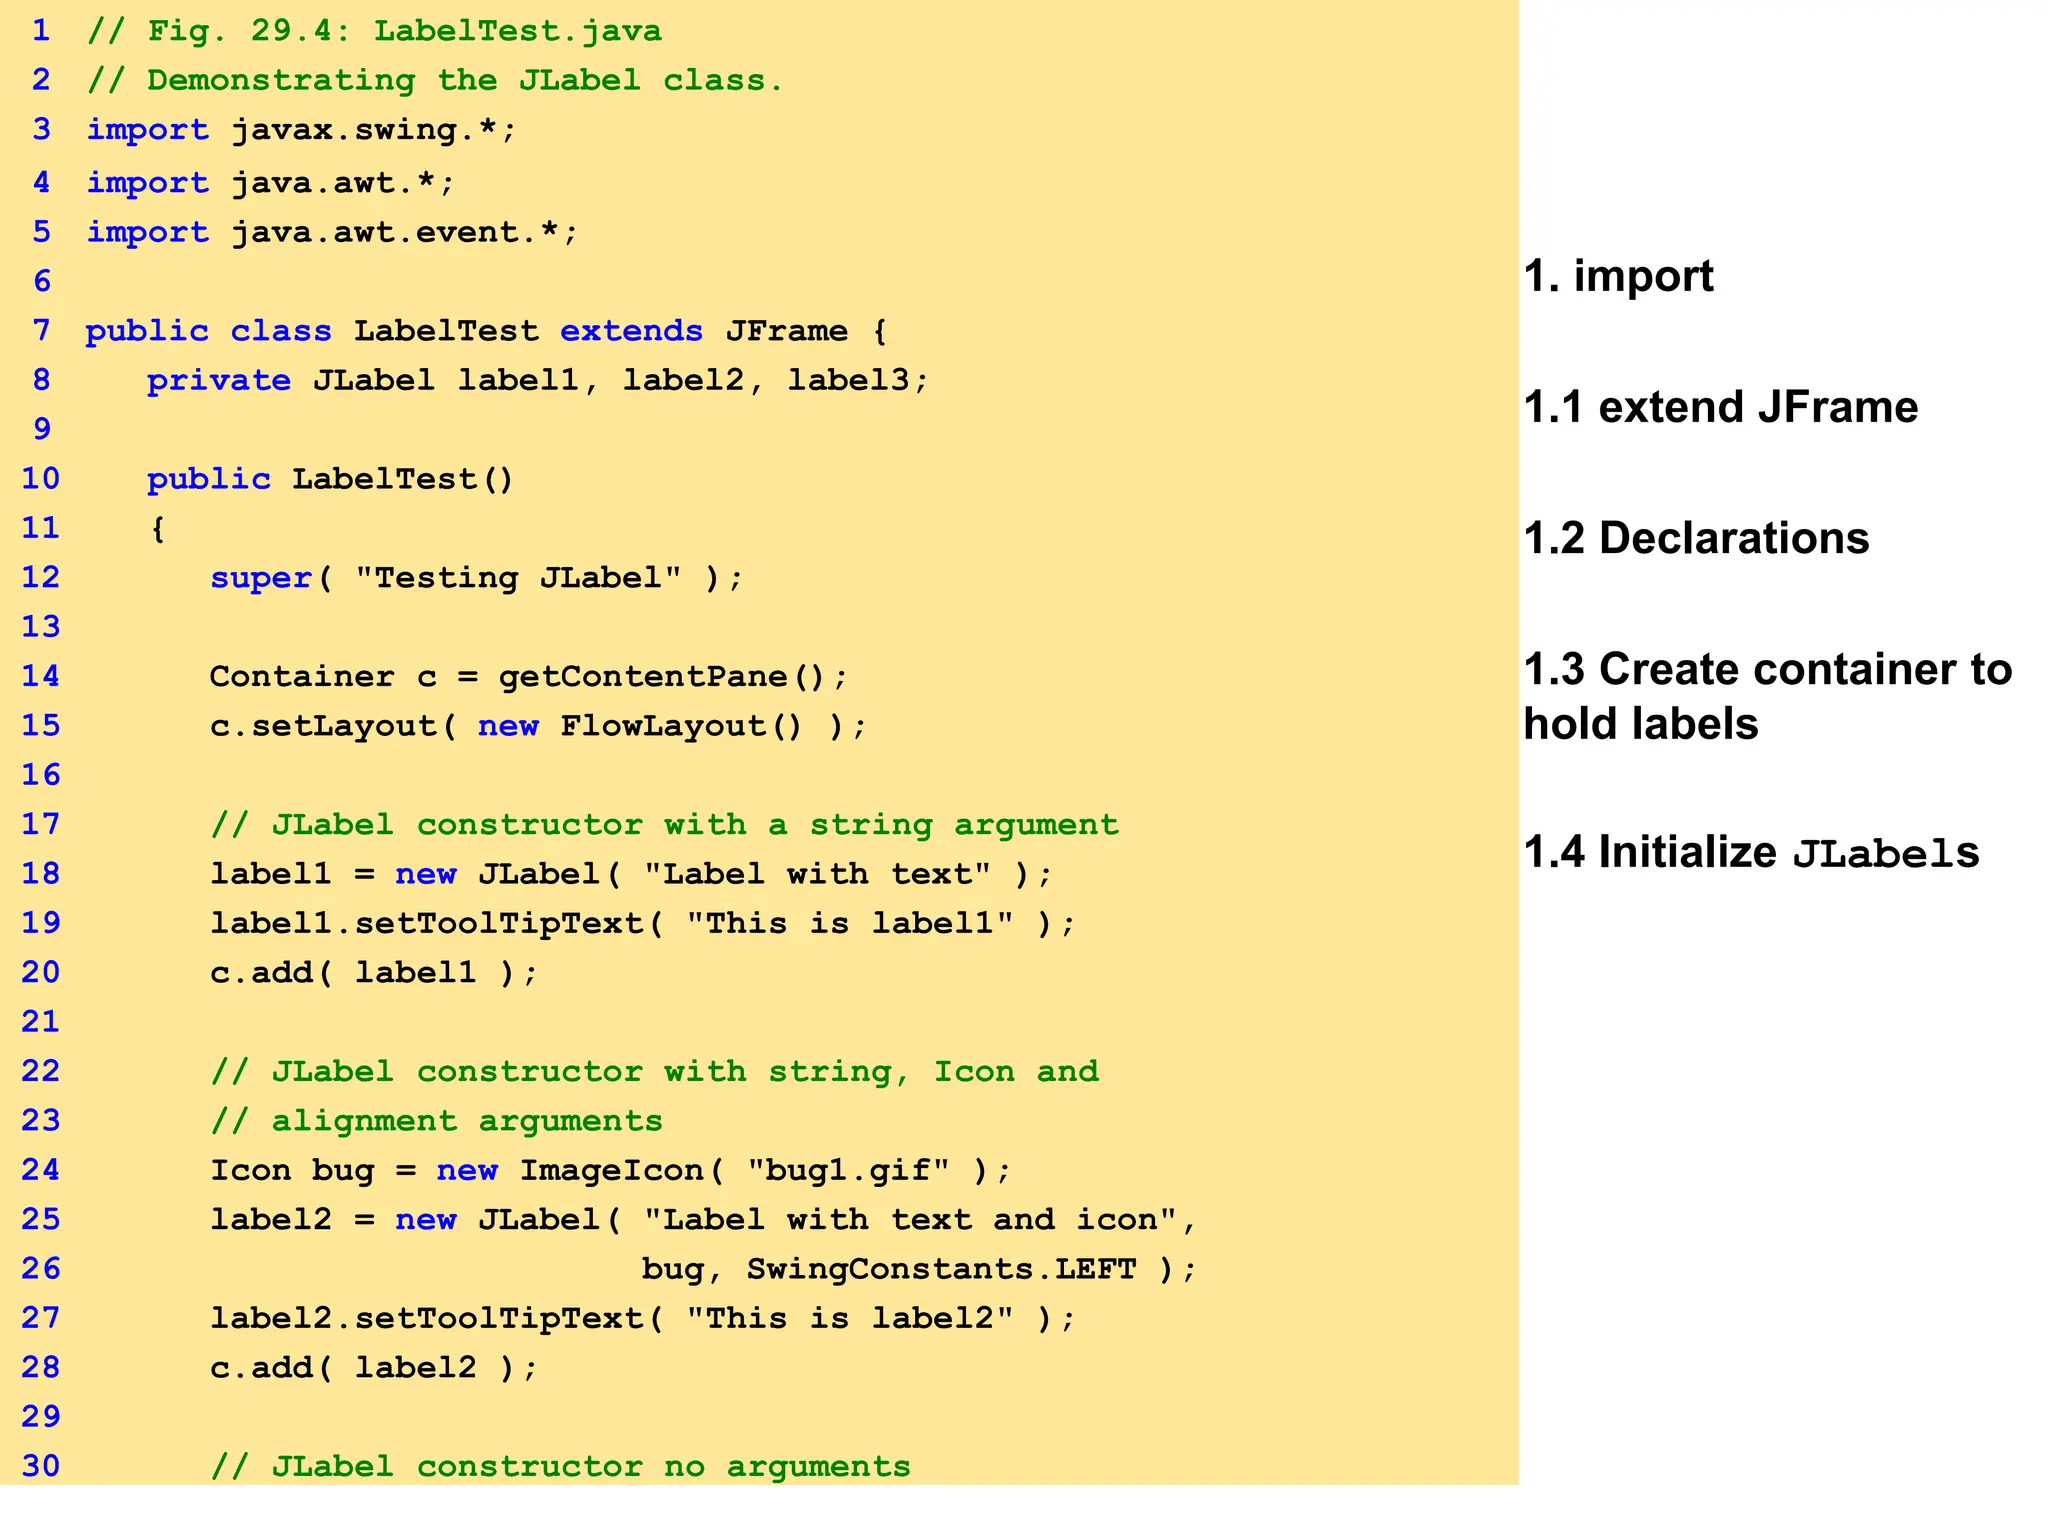Click the side note '1. import'
This screenshot has width=2048, height=1536.
1618,277
